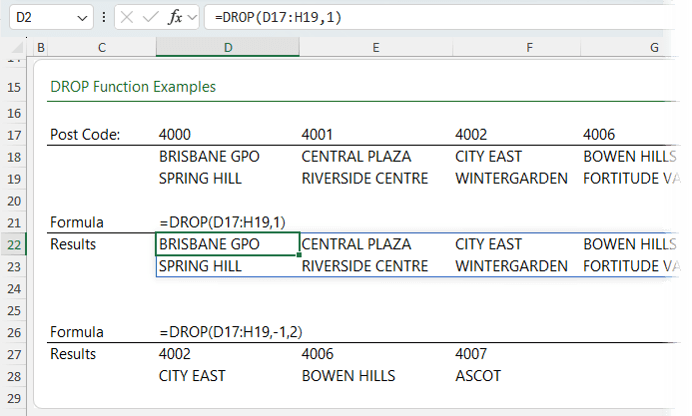This screenshot has width=692, height=416.
Task: Click the Select All corner triangle
Action: click(x=17, y=47)
